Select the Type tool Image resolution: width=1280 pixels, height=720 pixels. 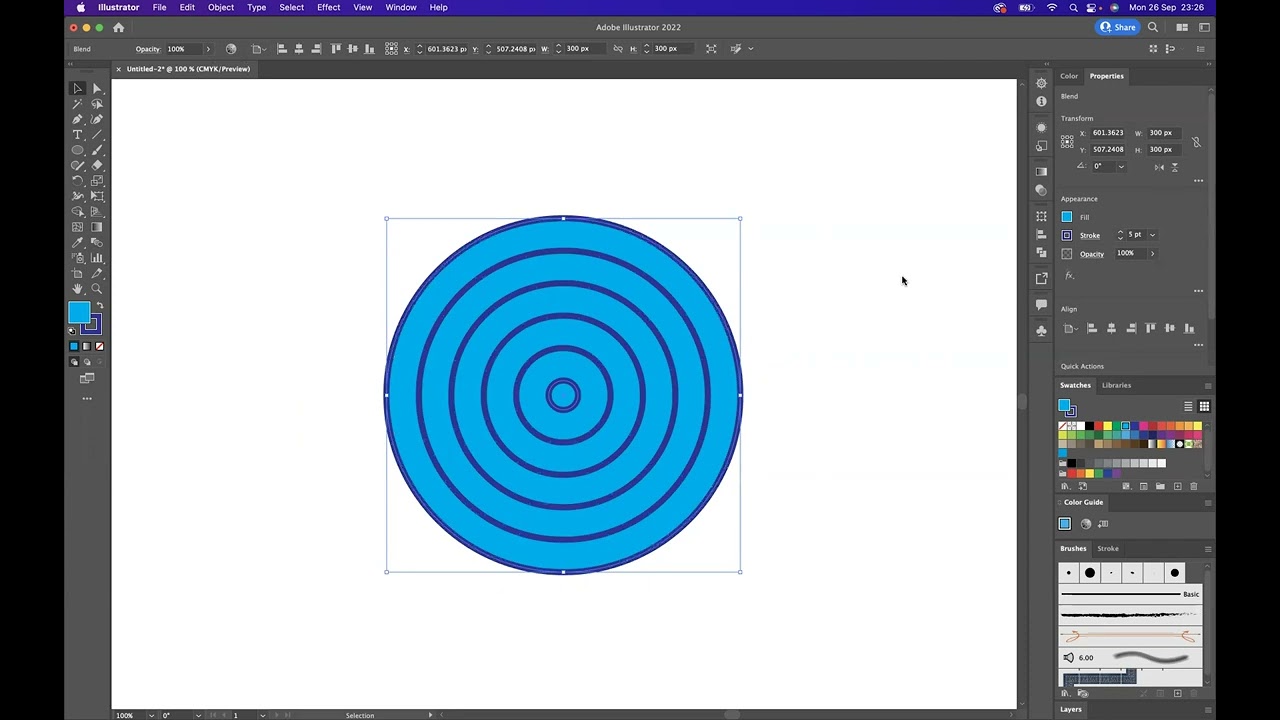pos(77,135)
